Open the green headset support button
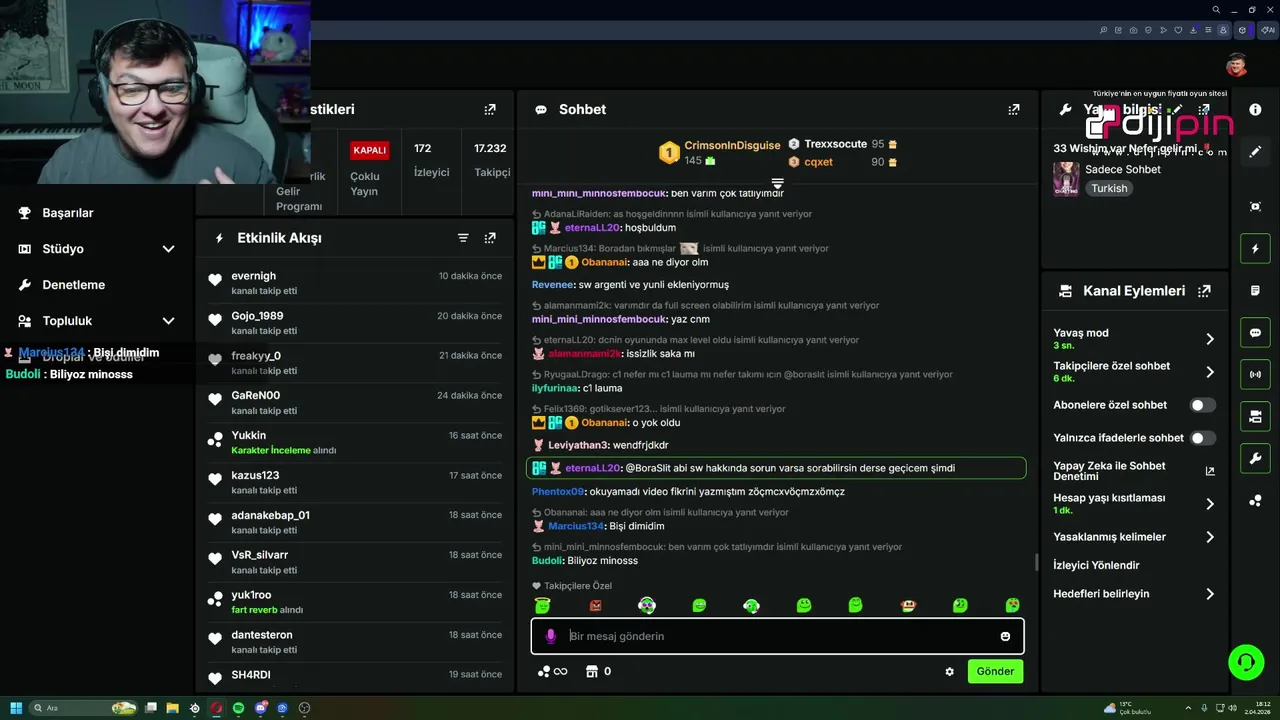 (1246, 662)
